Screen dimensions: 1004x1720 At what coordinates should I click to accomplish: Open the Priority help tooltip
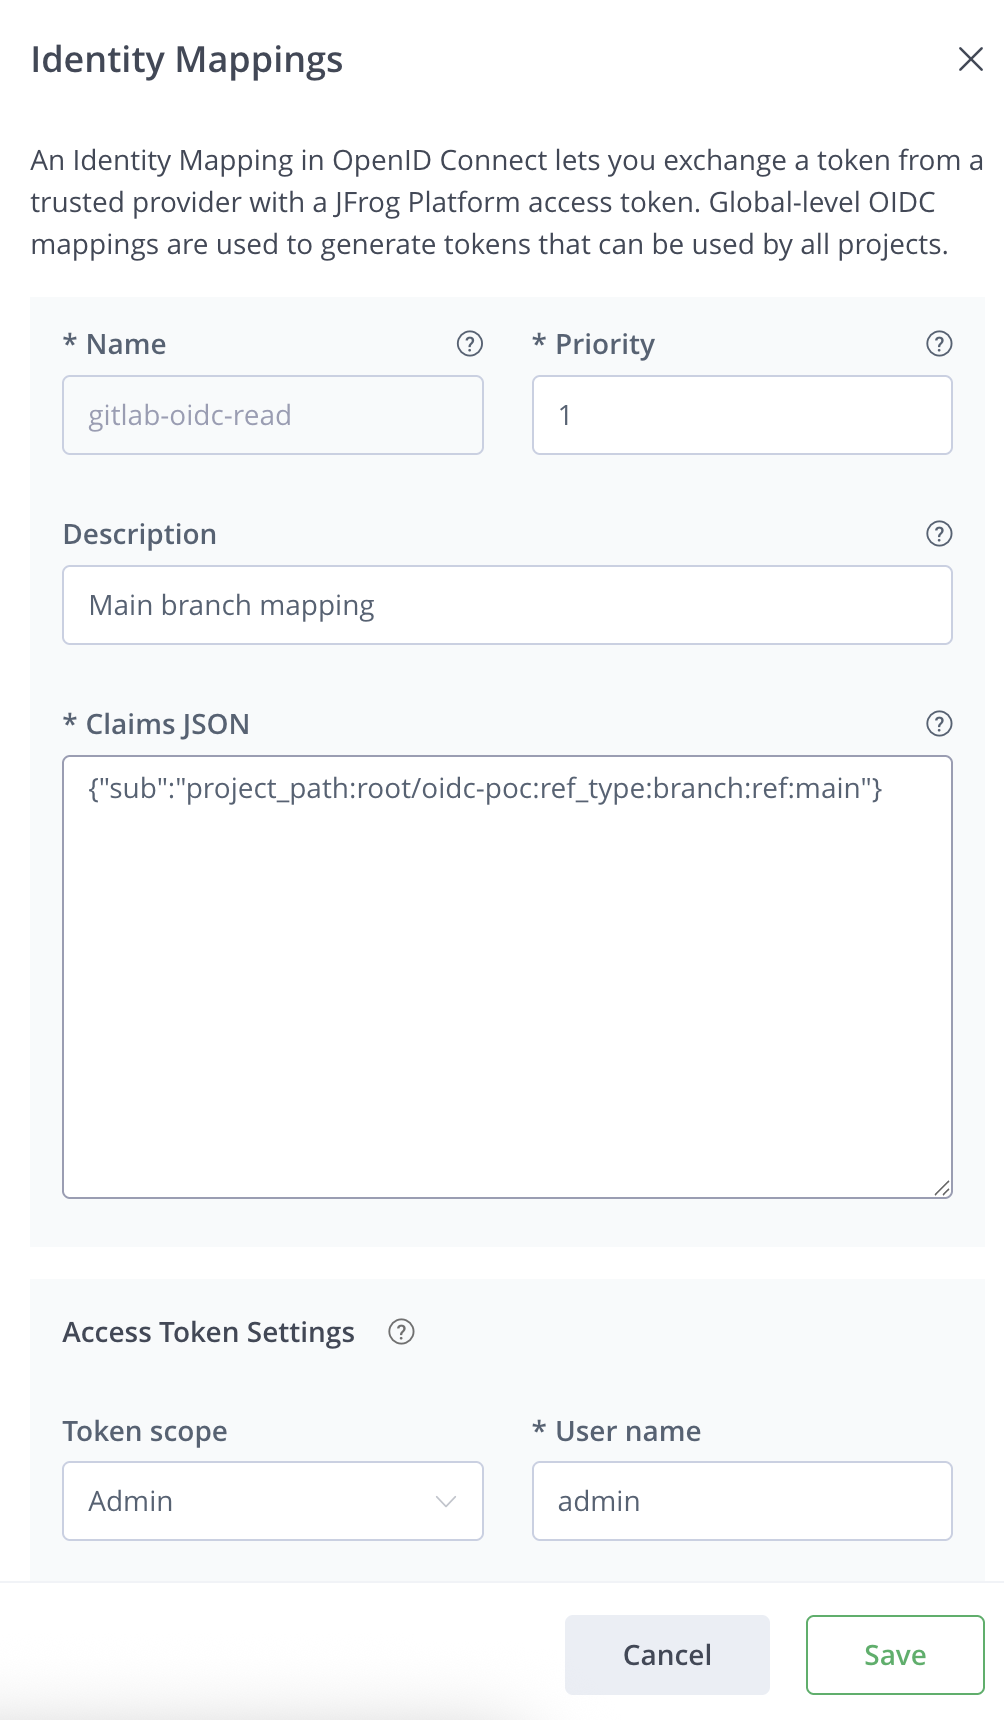point(938,344)
